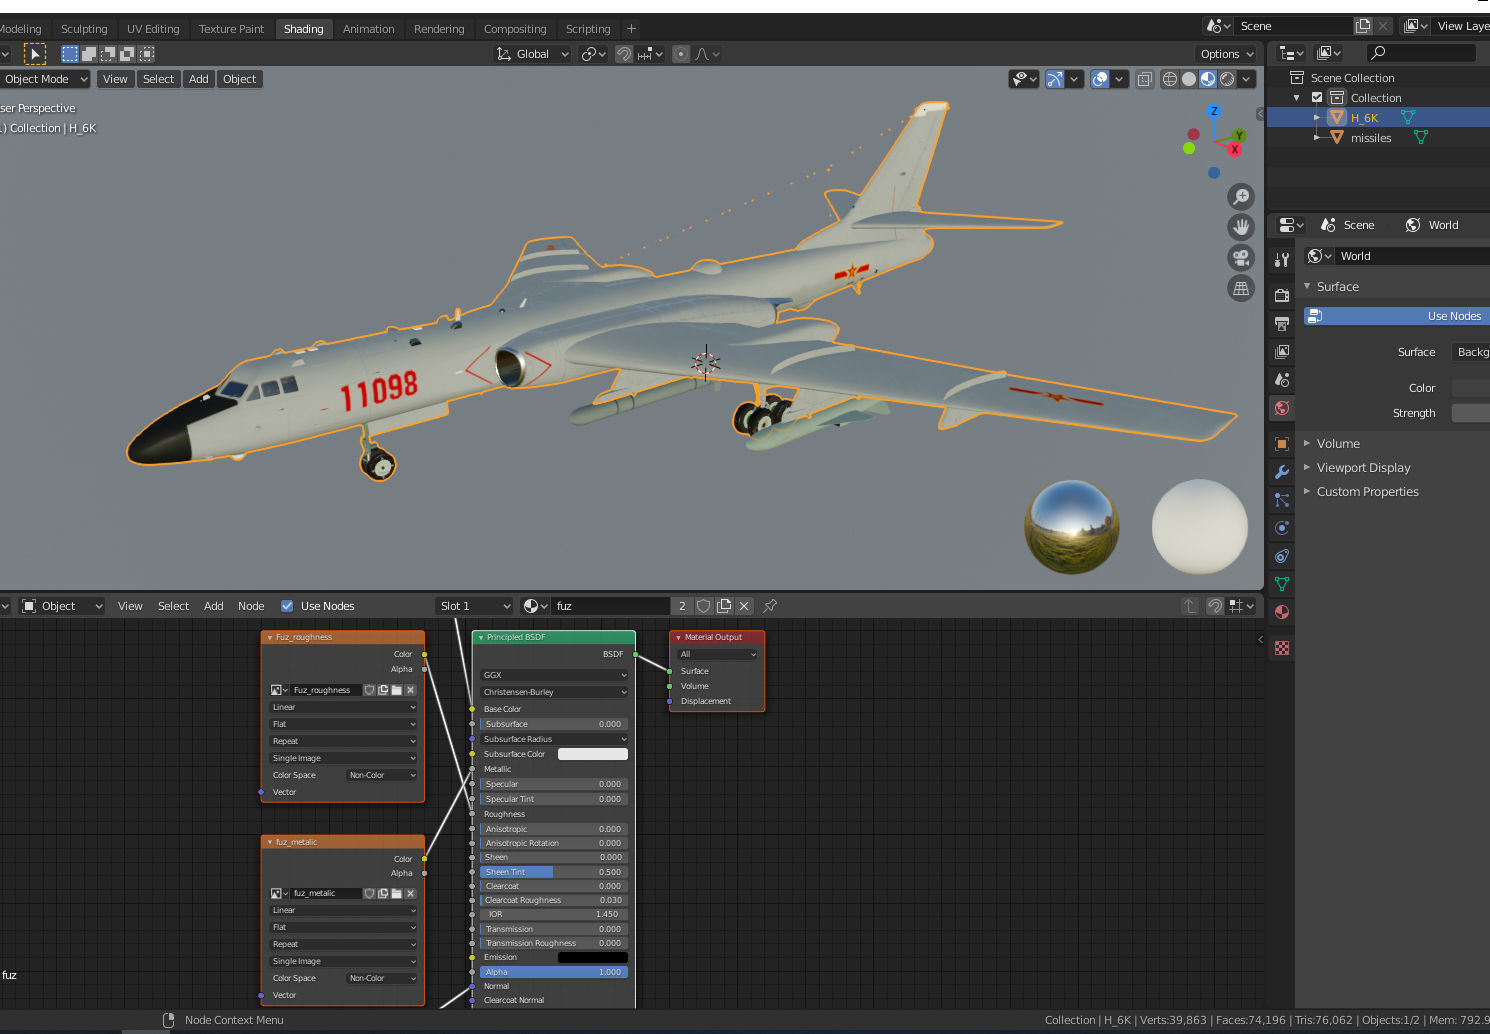Toggle X-ray display in viewport
The width and height of the screenshot is (1490, 1034).
point(1145,79)
